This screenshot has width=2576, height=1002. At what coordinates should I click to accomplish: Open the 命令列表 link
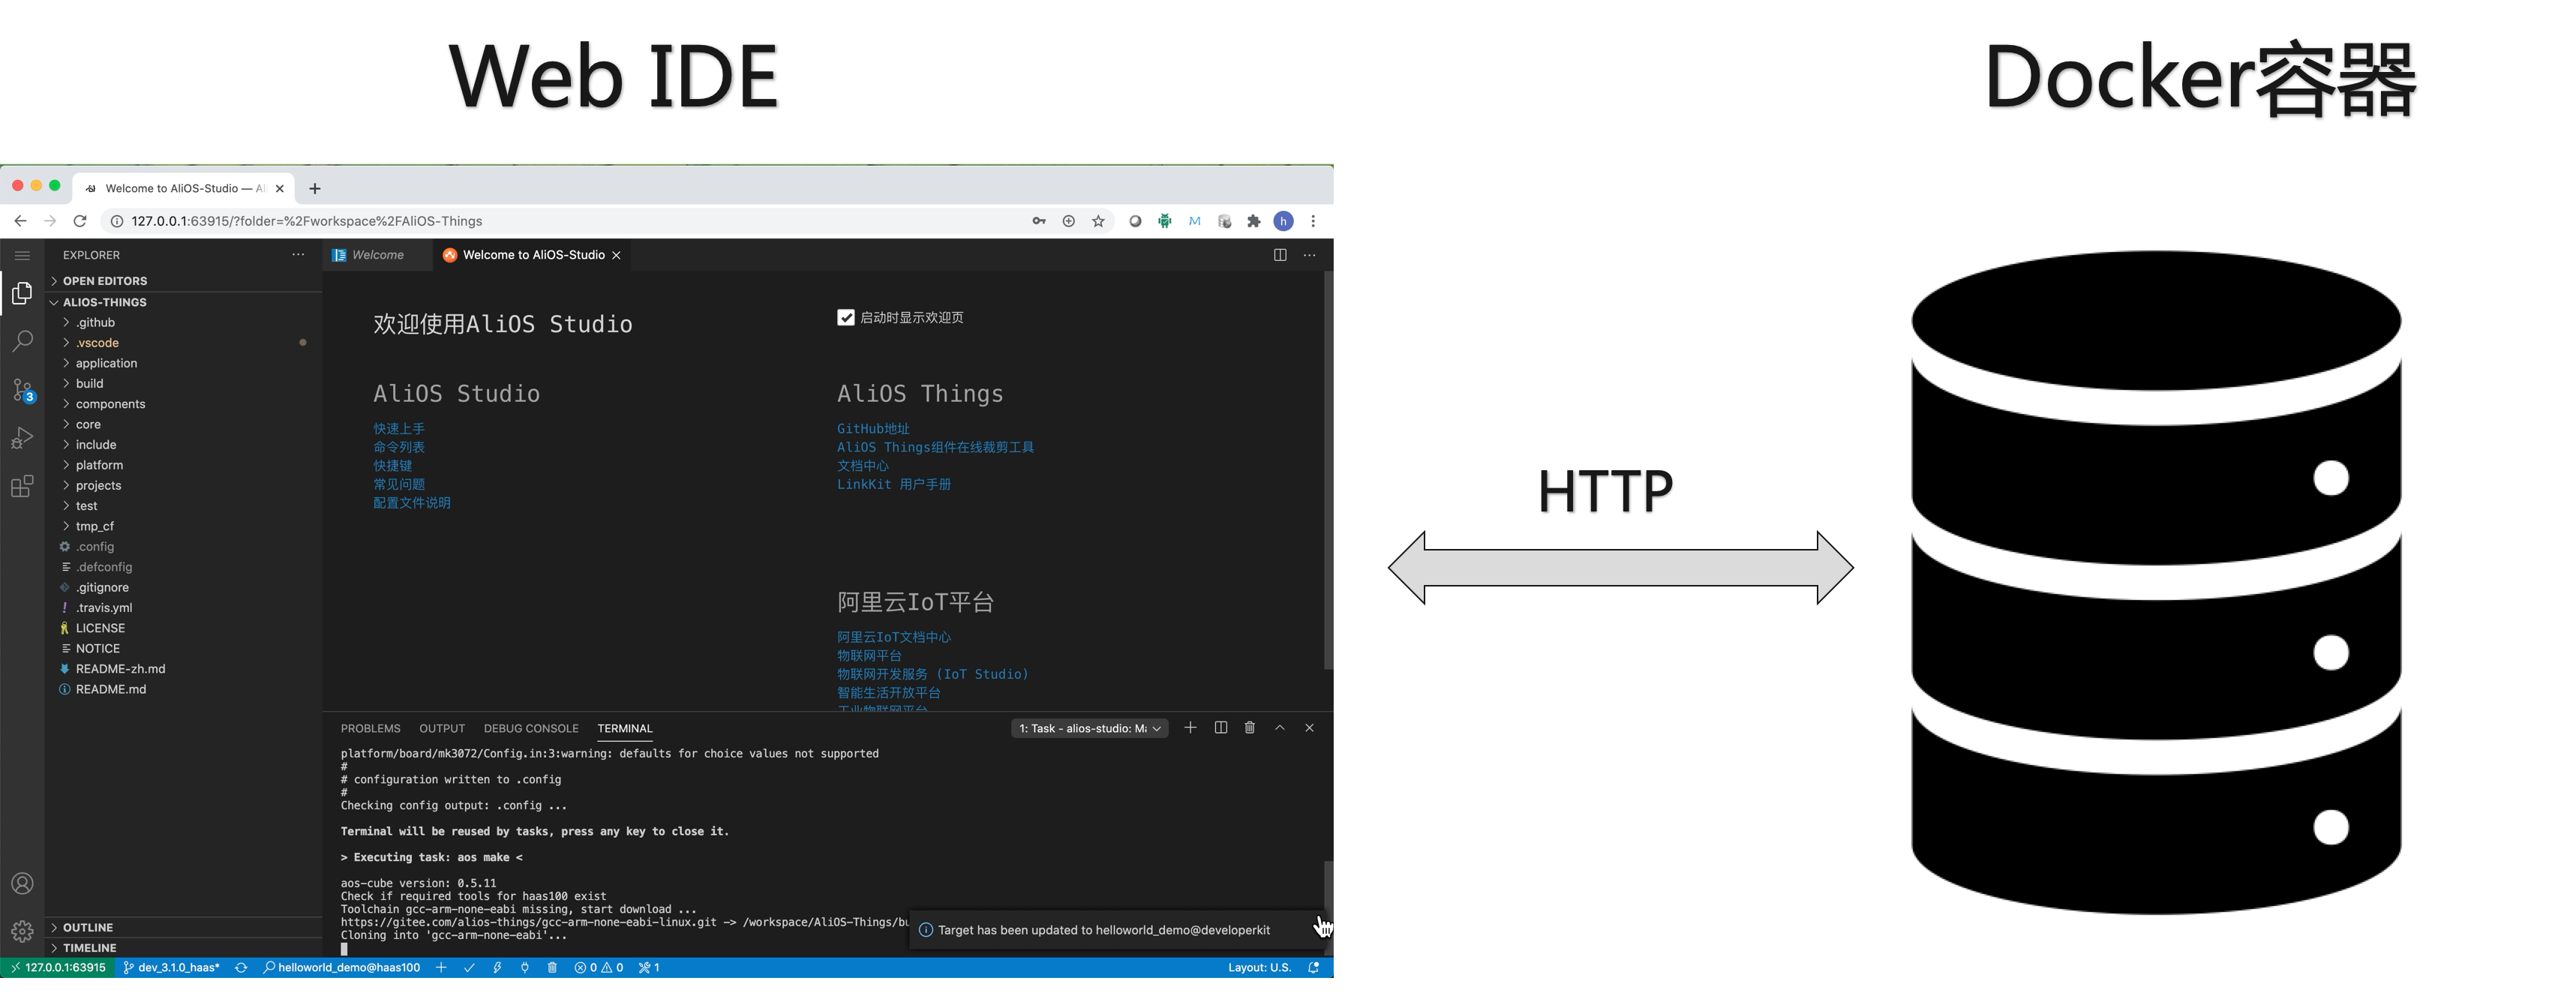(399, 447)
